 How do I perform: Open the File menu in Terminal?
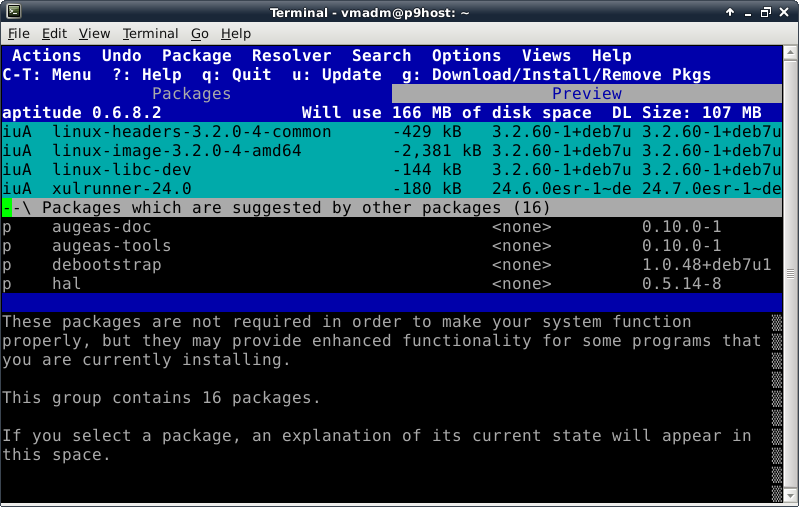(x=18, y=34)
